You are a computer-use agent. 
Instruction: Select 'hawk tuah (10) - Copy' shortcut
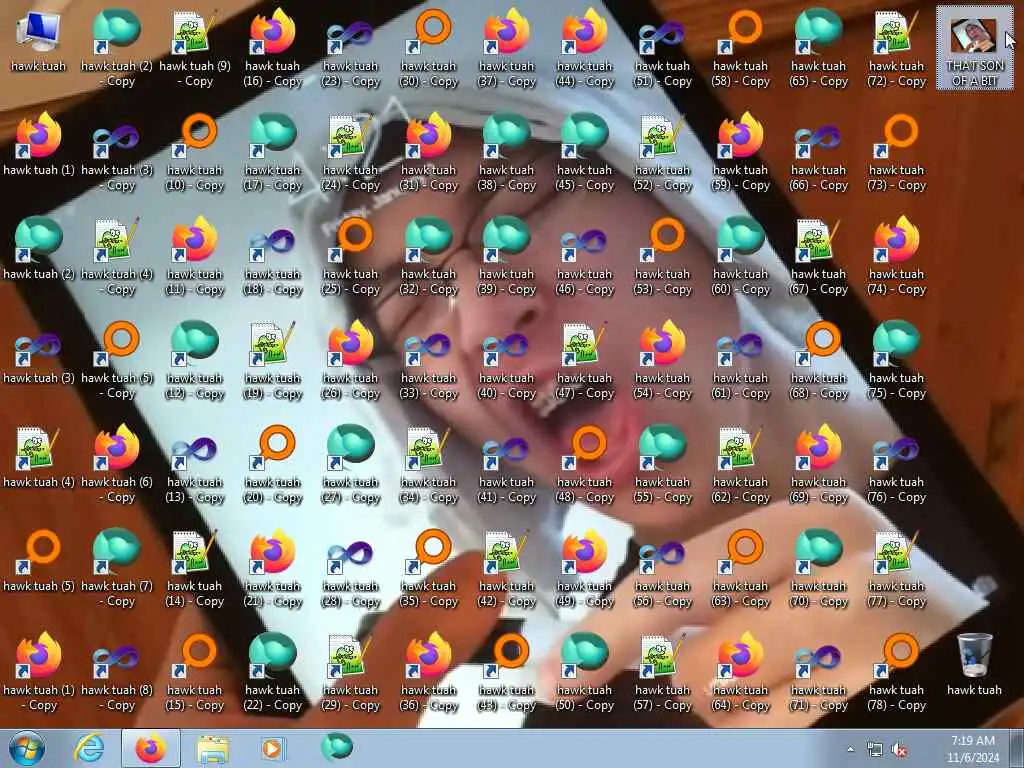pyautogui.click(x=195, y=153)
